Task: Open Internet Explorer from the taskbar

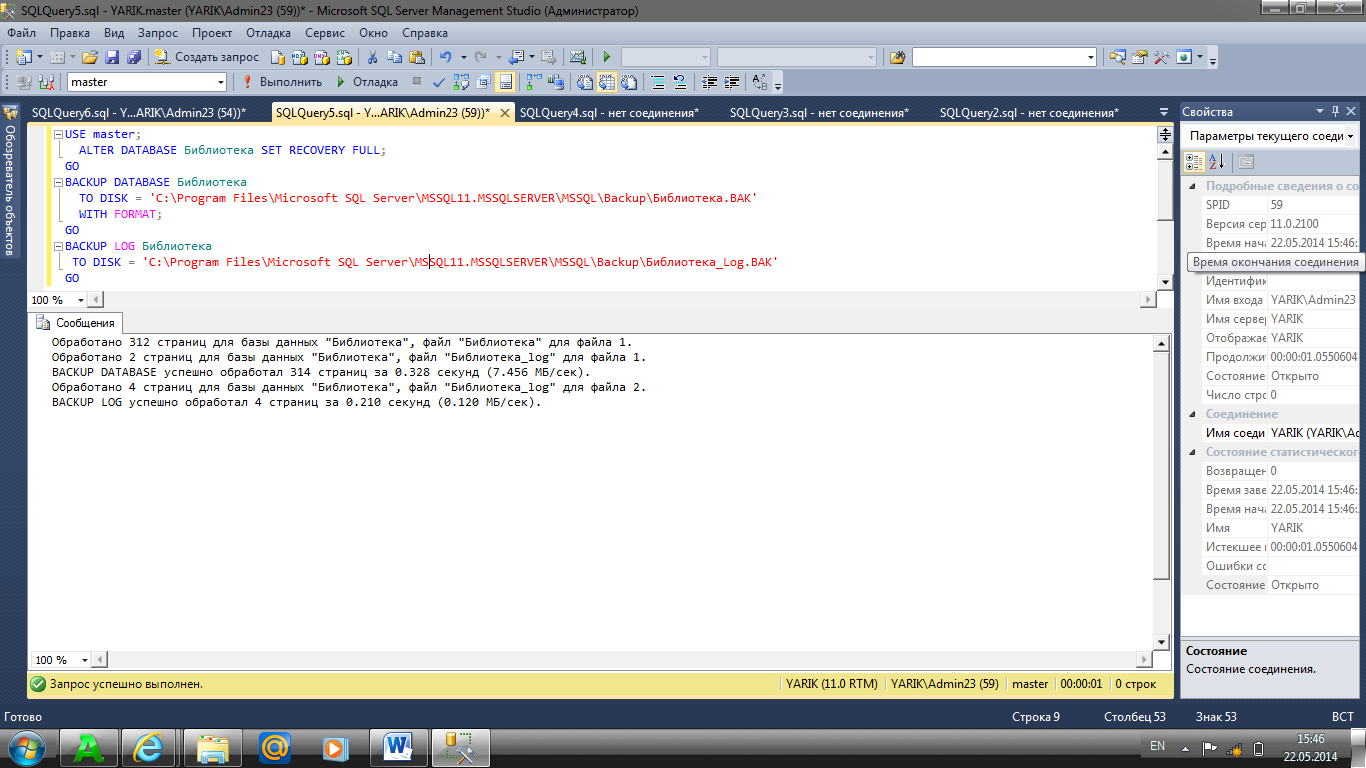Action: (150, 746)
